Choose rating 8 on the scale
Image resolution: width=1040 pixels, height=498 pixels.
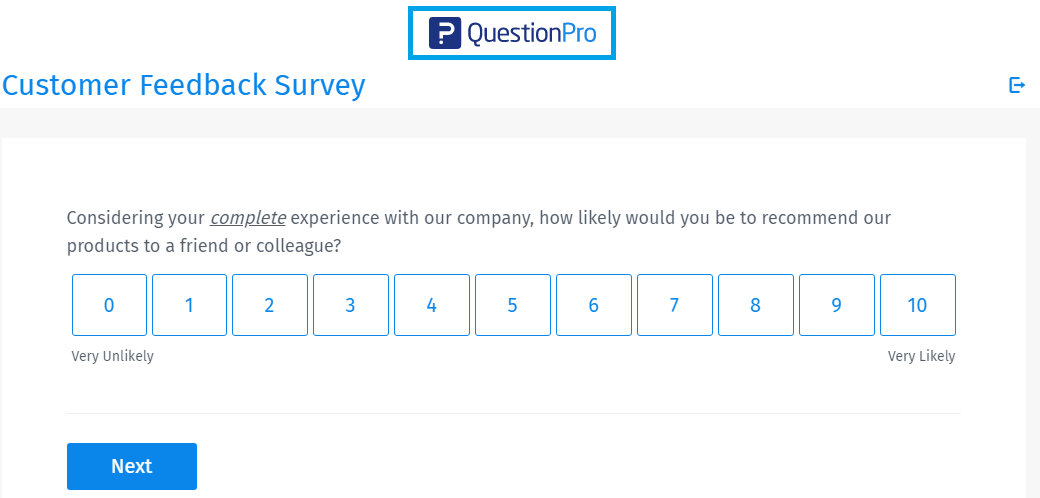tap(756, 305)
